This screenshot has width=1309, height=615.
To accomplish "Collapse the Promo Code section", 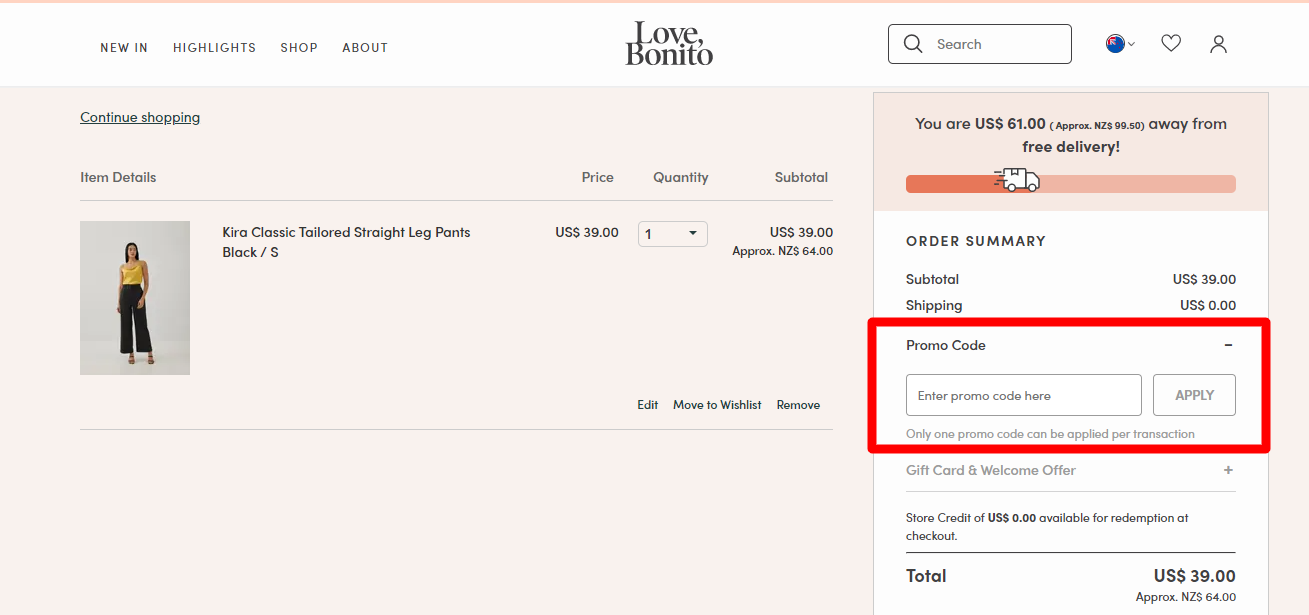I will point(1228,345).
